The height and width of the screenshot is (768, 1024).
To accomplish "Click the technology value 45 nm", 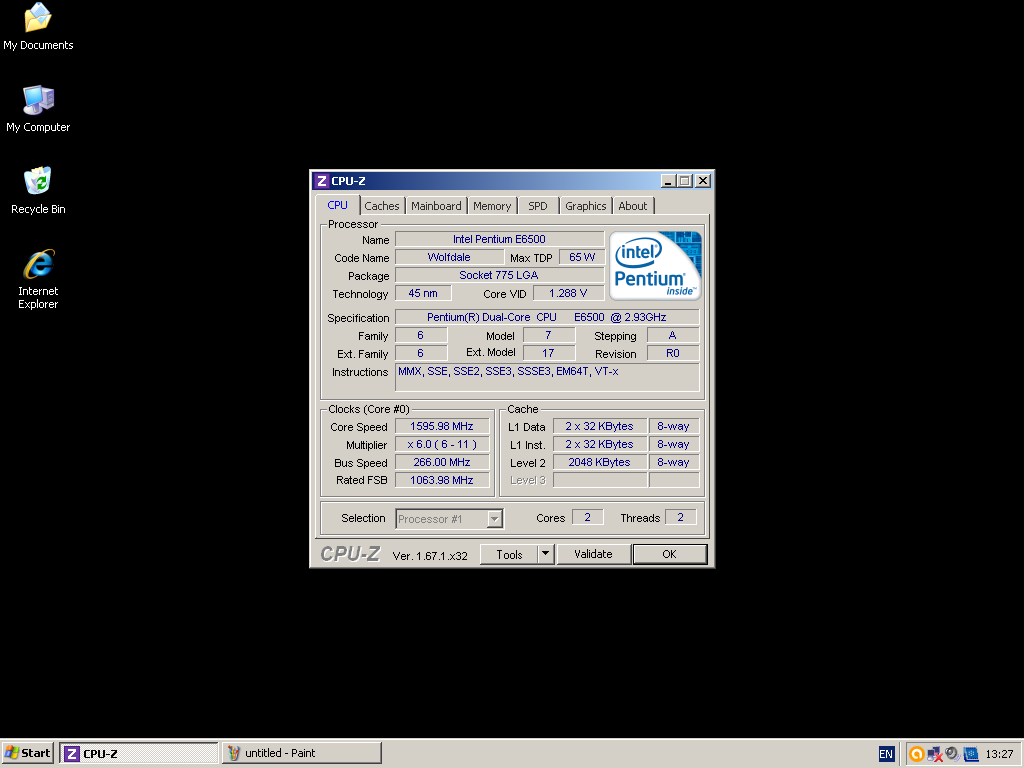I will (x=423, y=293).
